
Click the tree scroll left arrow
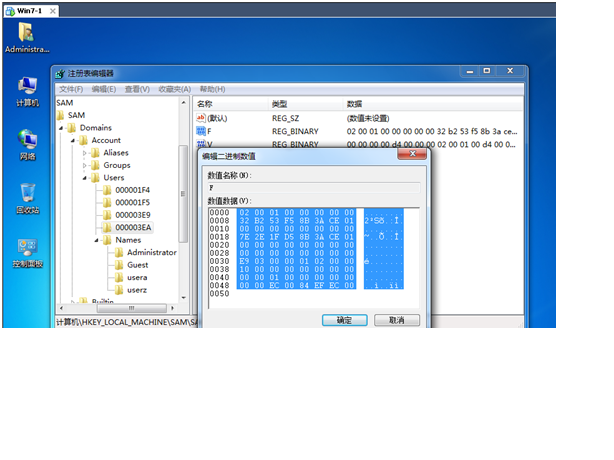tap(61, 308)
